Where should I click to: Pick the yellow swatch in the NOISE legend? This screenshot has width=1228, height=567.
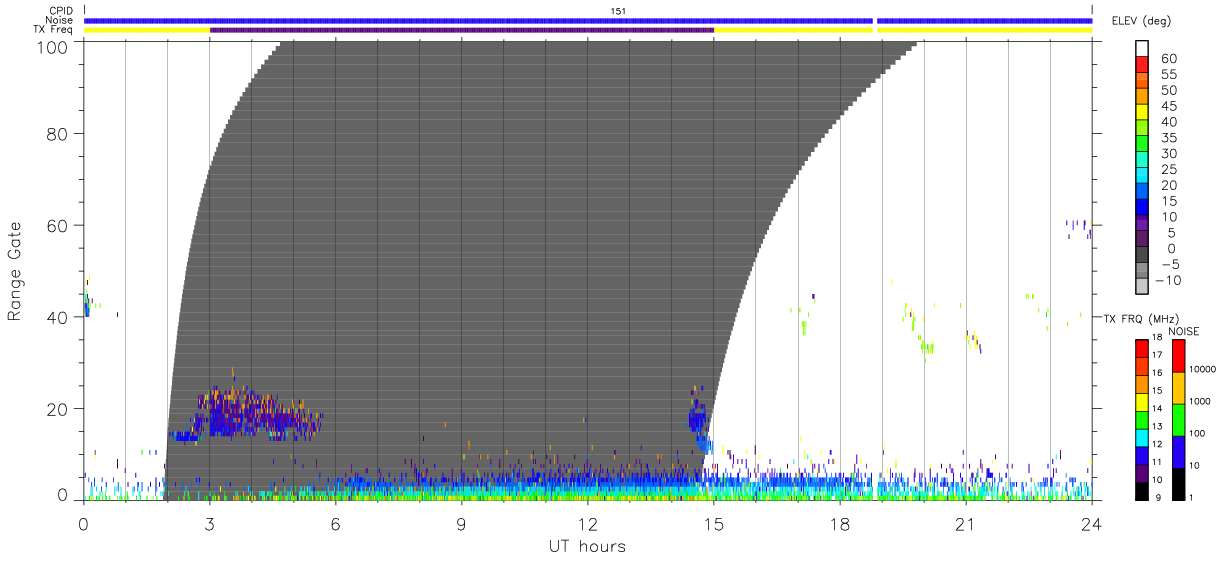[x=1178, y=388]
